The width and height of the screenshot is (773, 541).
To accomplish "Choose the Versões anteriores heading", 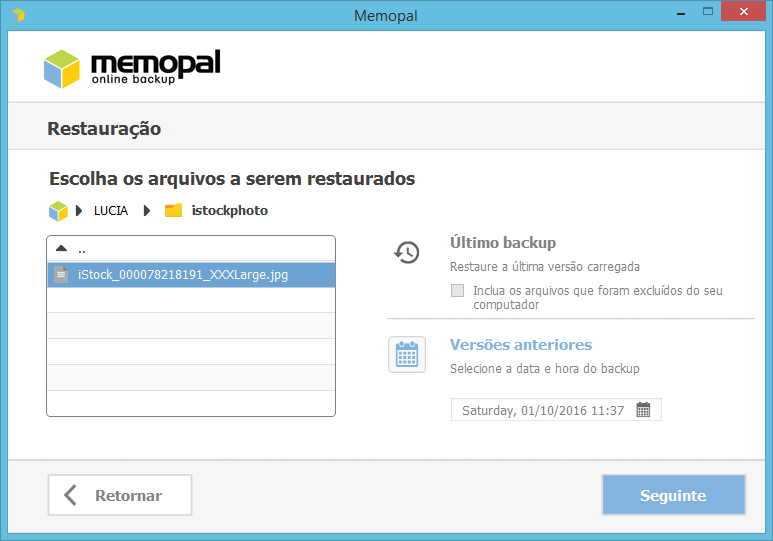I will (521, 345).
